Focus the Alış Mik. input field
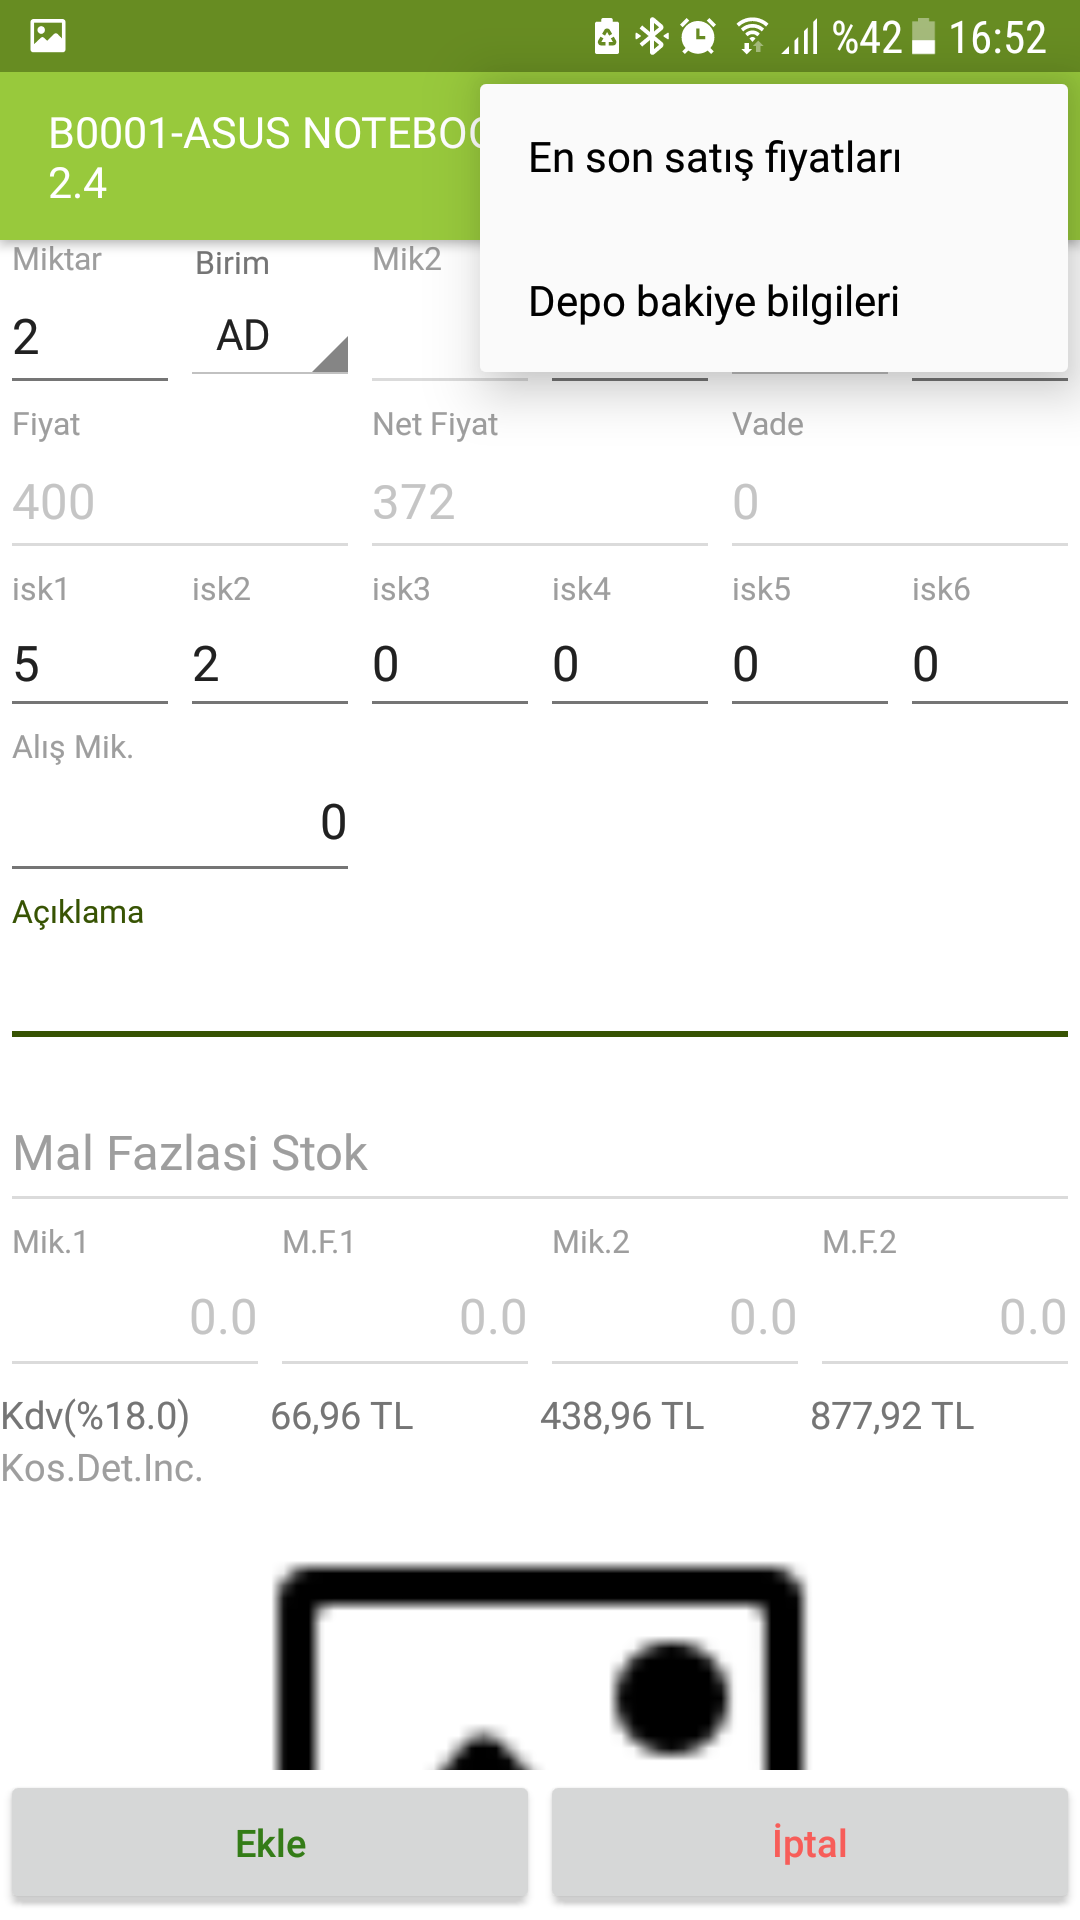This screenshot has width=1080, height=1920. click(180, 822)
